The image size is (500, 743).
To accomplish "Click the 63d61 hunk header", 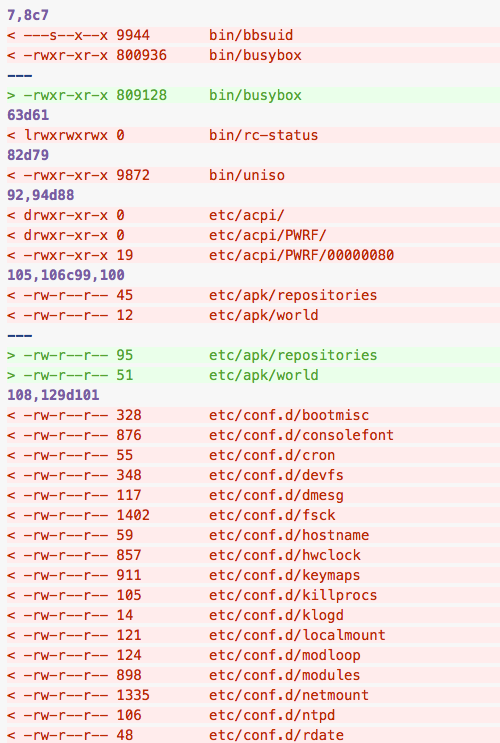I will coord(28,115).
